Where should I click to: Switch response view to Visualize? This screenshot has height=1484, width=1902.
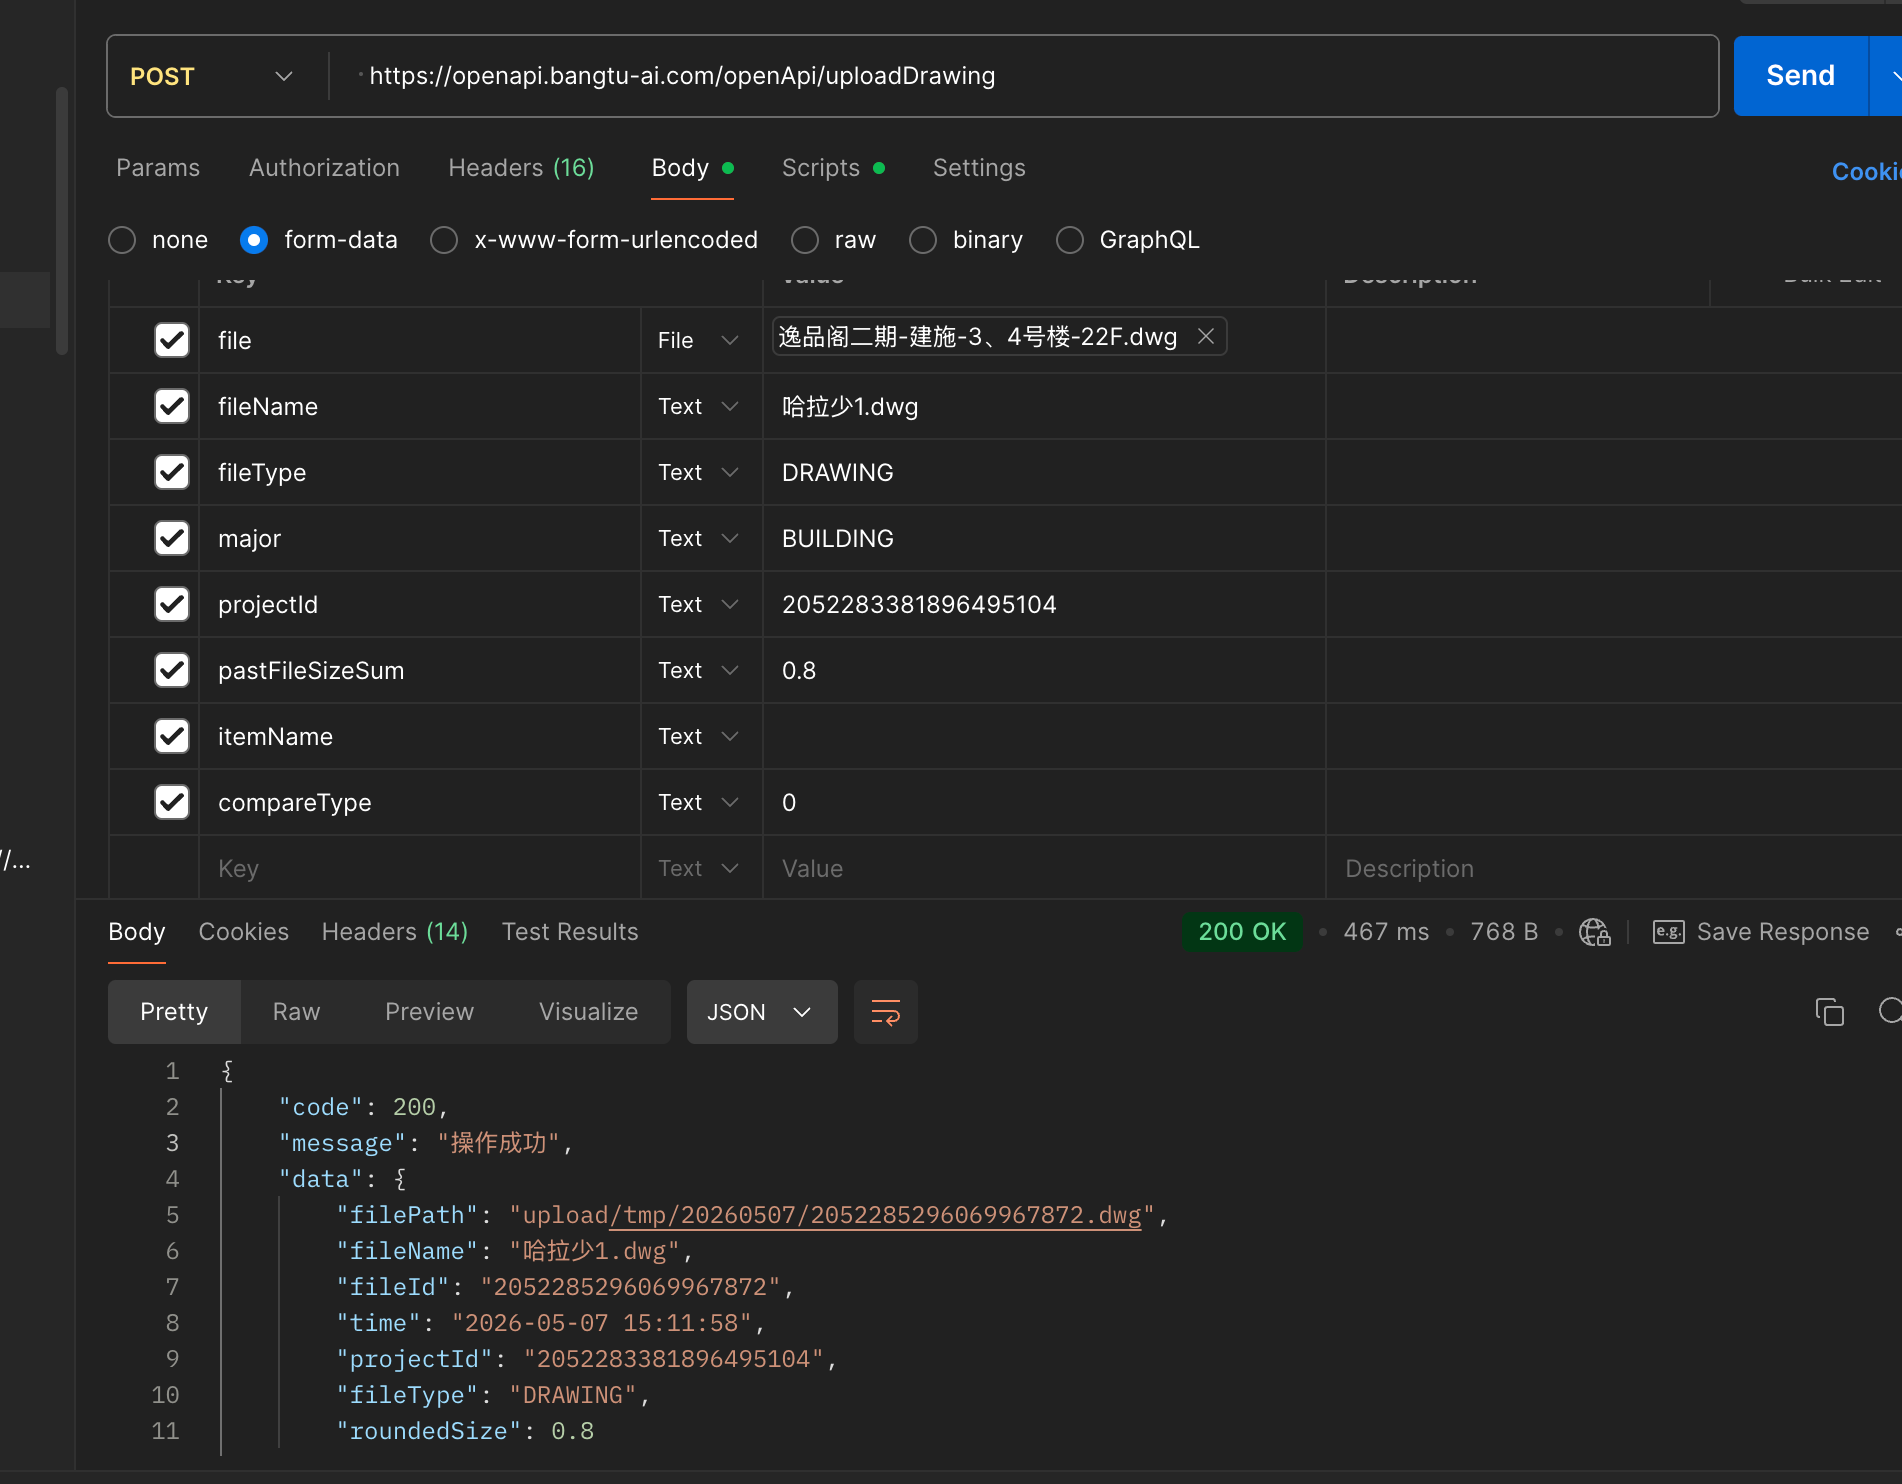pyautogui.click(x=588, y=1012)
